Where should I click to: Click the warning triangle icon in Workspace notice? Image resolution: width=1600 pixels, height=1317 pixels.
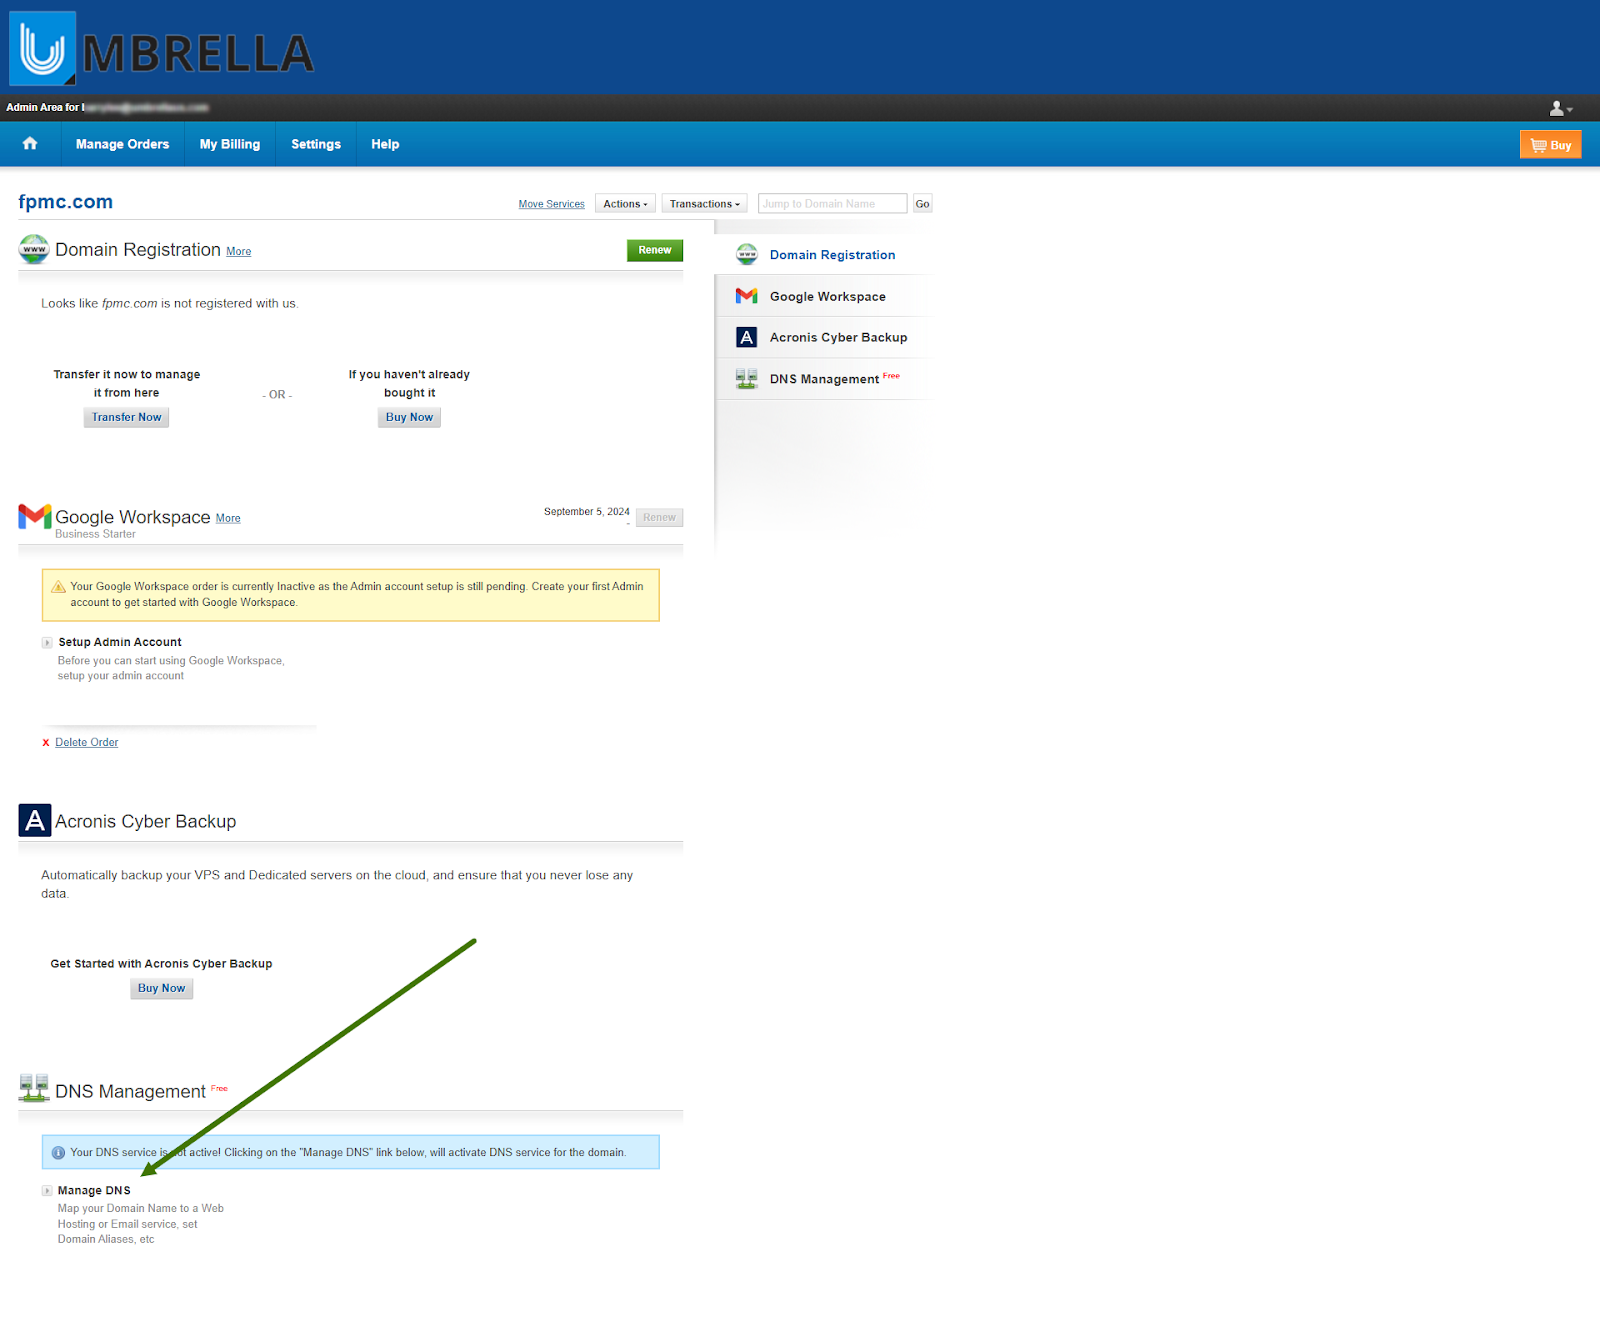point(58,587)
